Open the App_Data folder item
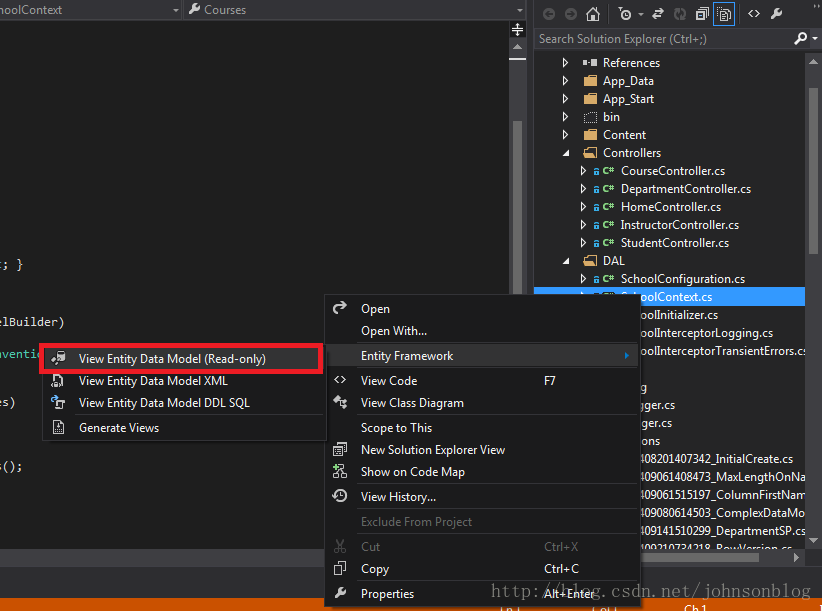This screenshot has height=611, width=822. tap(628, 81)
